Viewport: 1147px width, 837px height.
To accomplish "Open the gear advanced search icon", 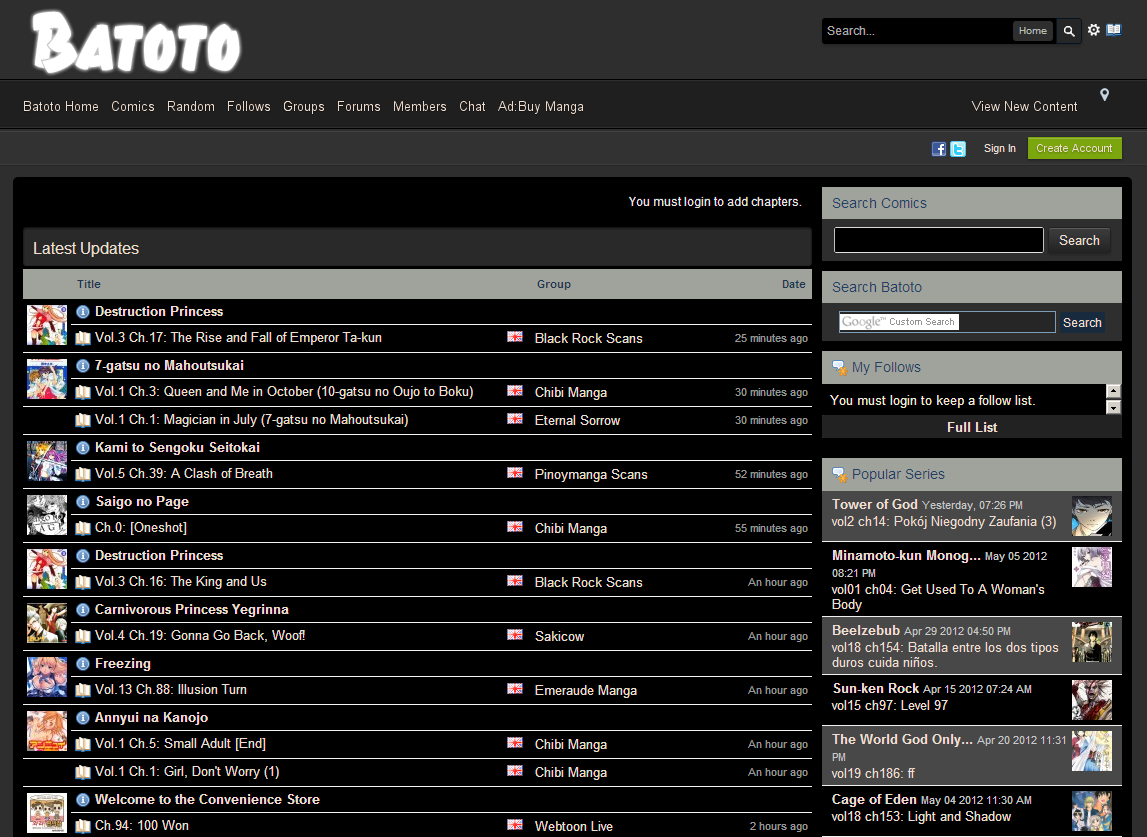I will (1094, 30).
